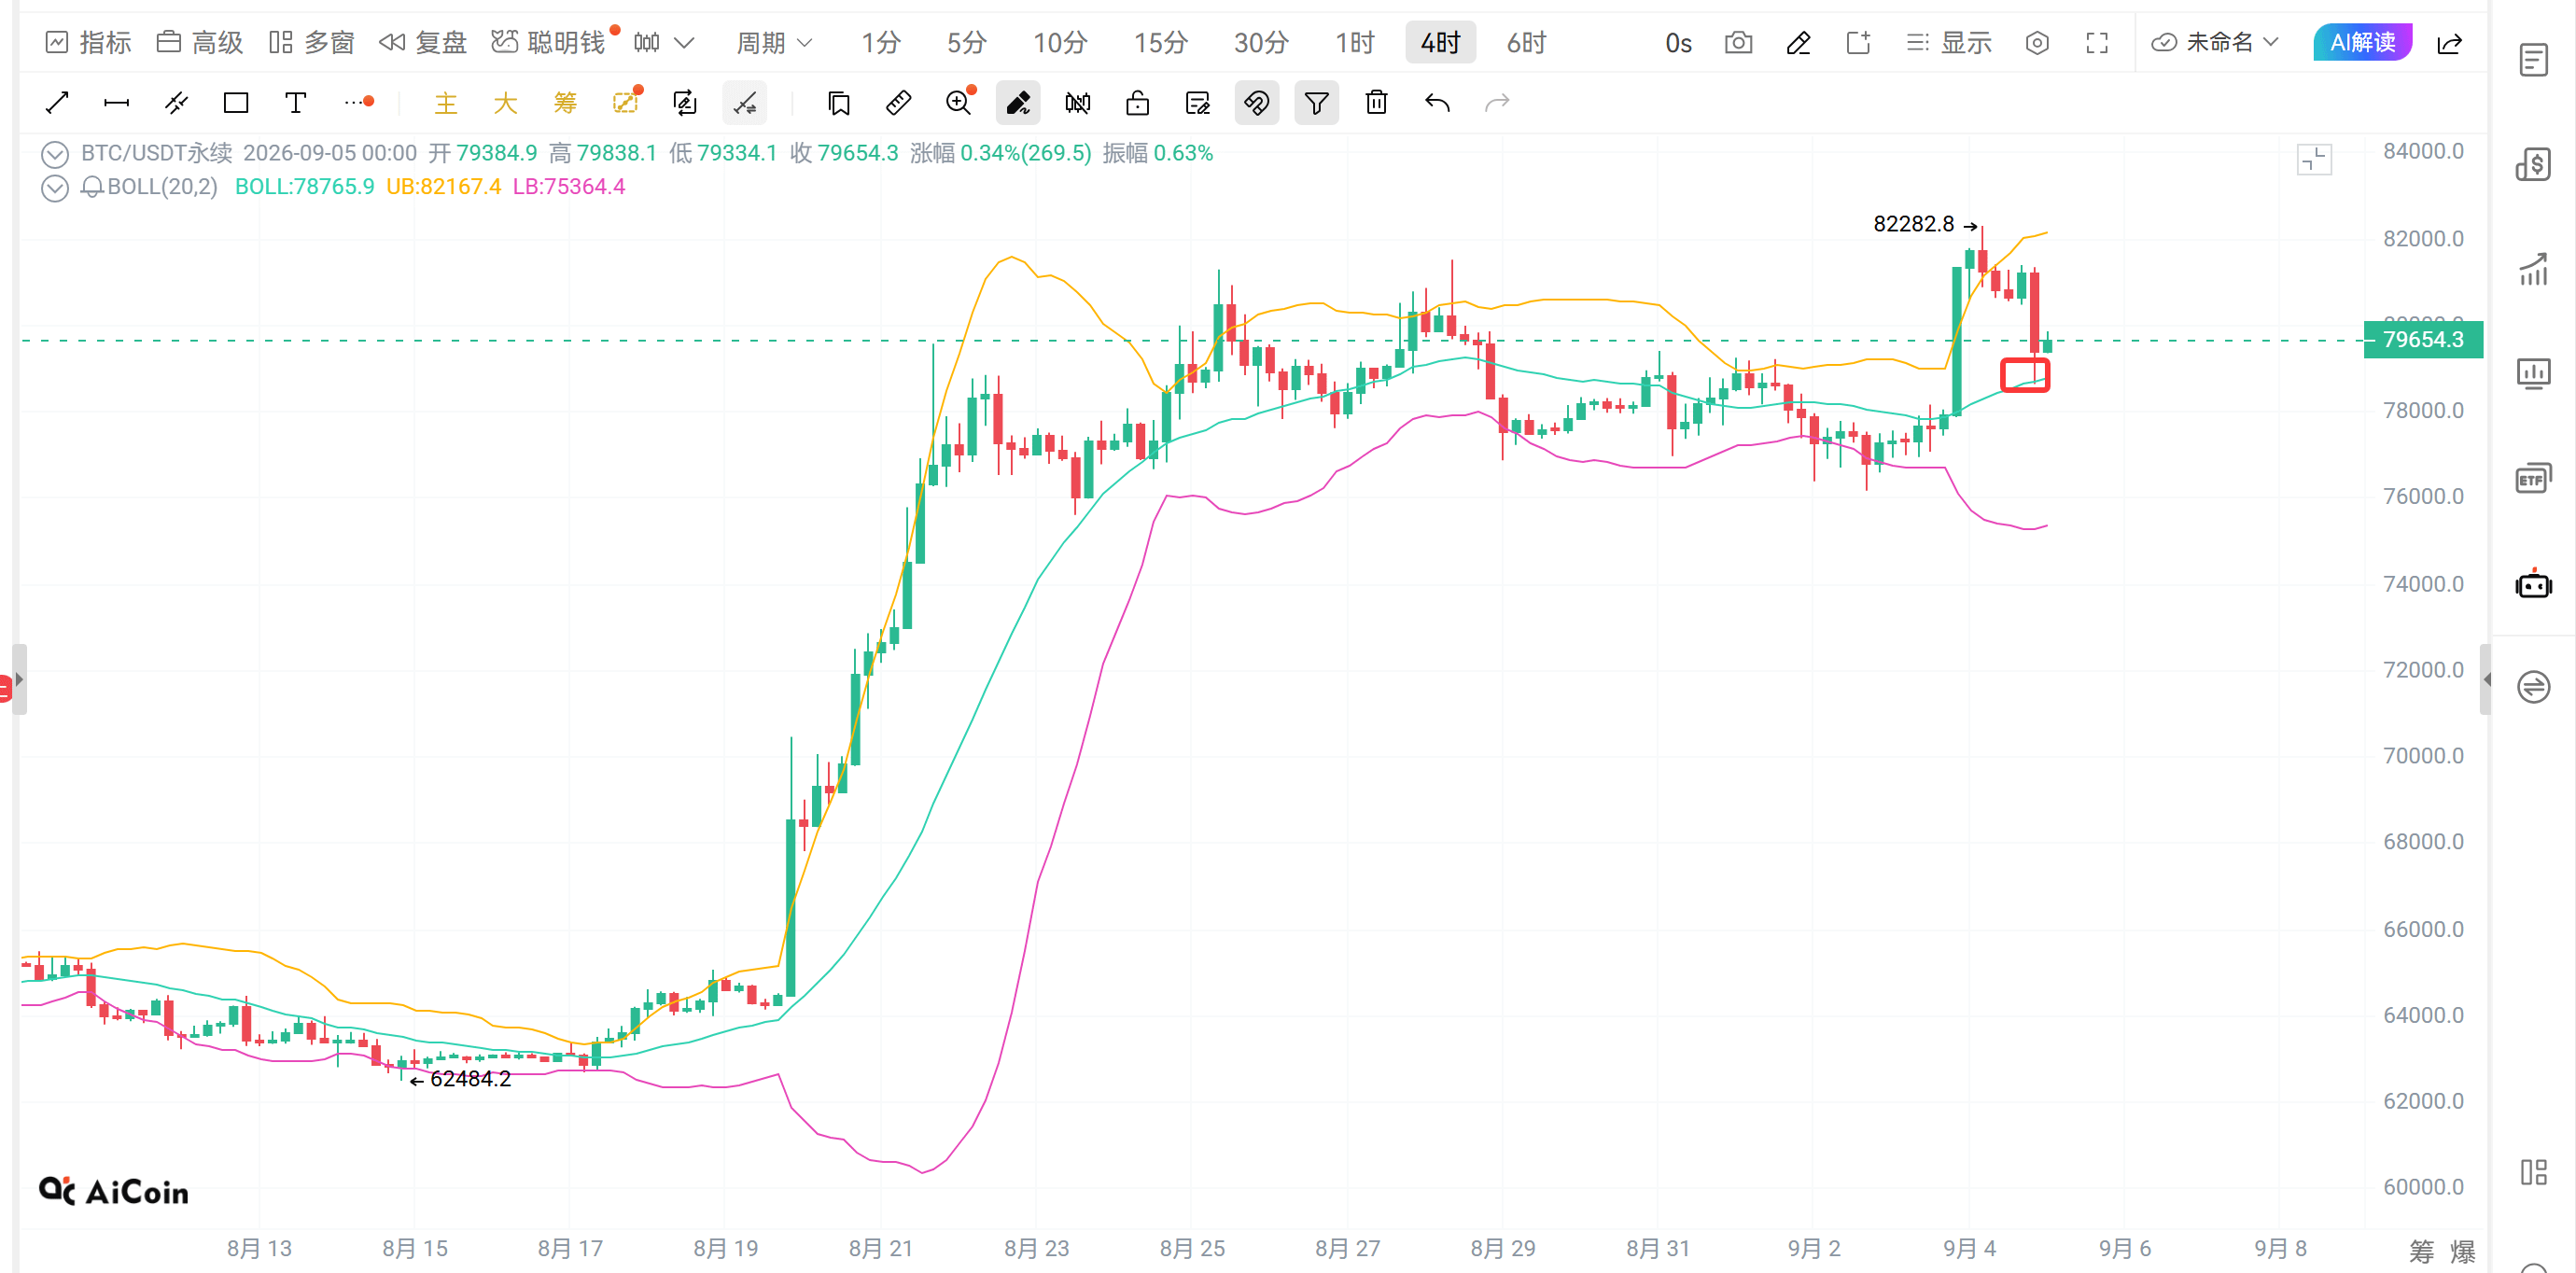This screenshot has height=1273, width=2576.
Task: Click the undo arrow icon
Action: [x=1436, y=102]
